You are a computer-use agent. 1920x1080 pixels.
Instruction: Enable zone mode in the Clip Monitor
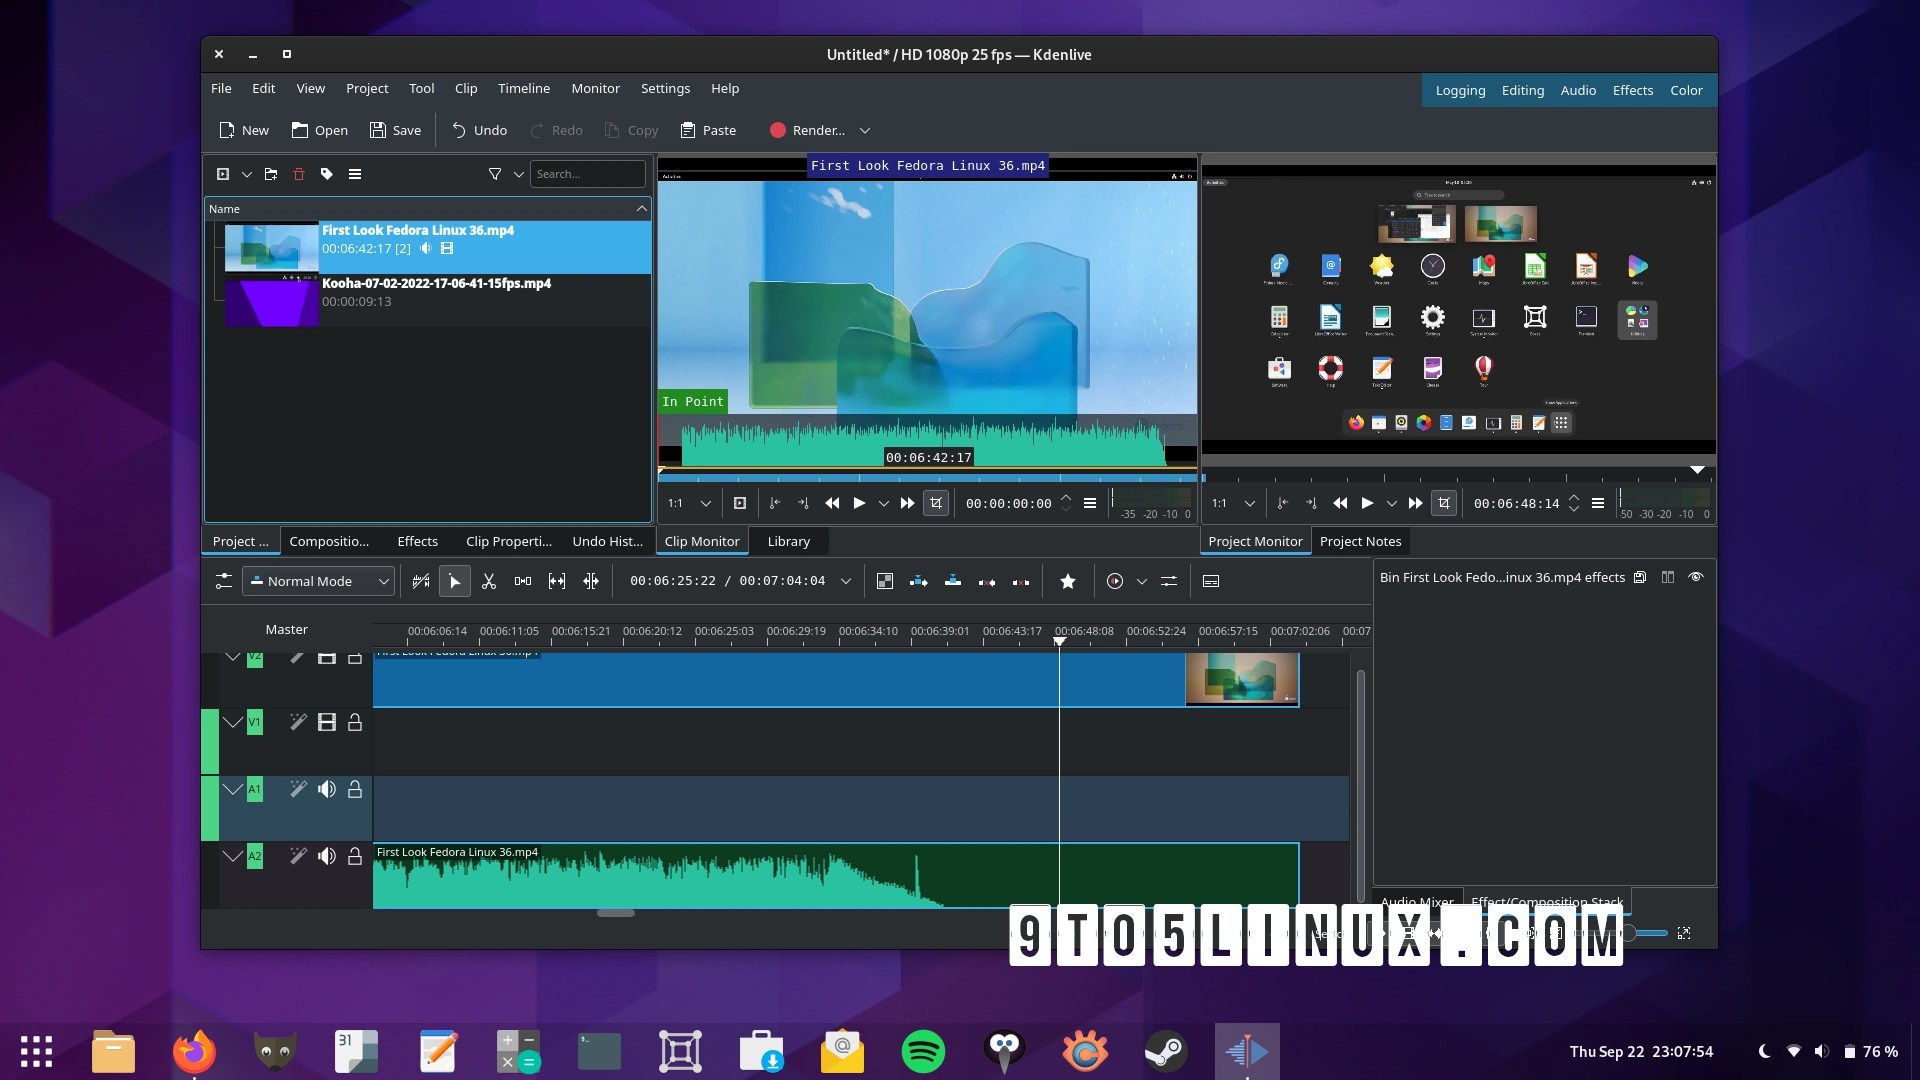[936, 503]
